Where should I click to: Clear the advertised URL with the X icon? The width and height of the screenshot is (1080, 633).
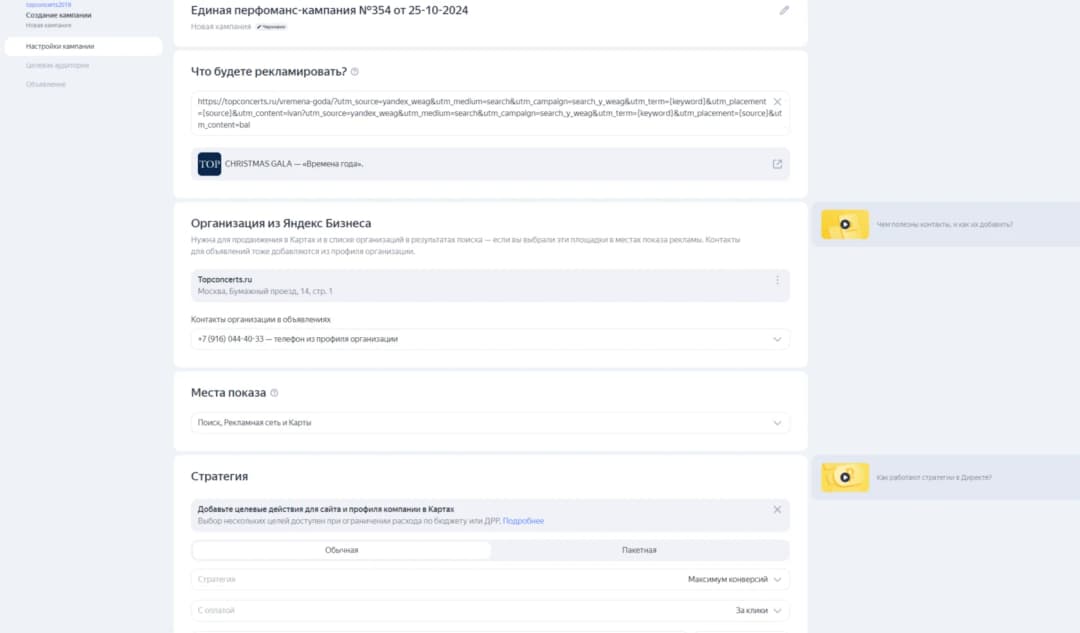pyautogui.click(x=777, y=102)
